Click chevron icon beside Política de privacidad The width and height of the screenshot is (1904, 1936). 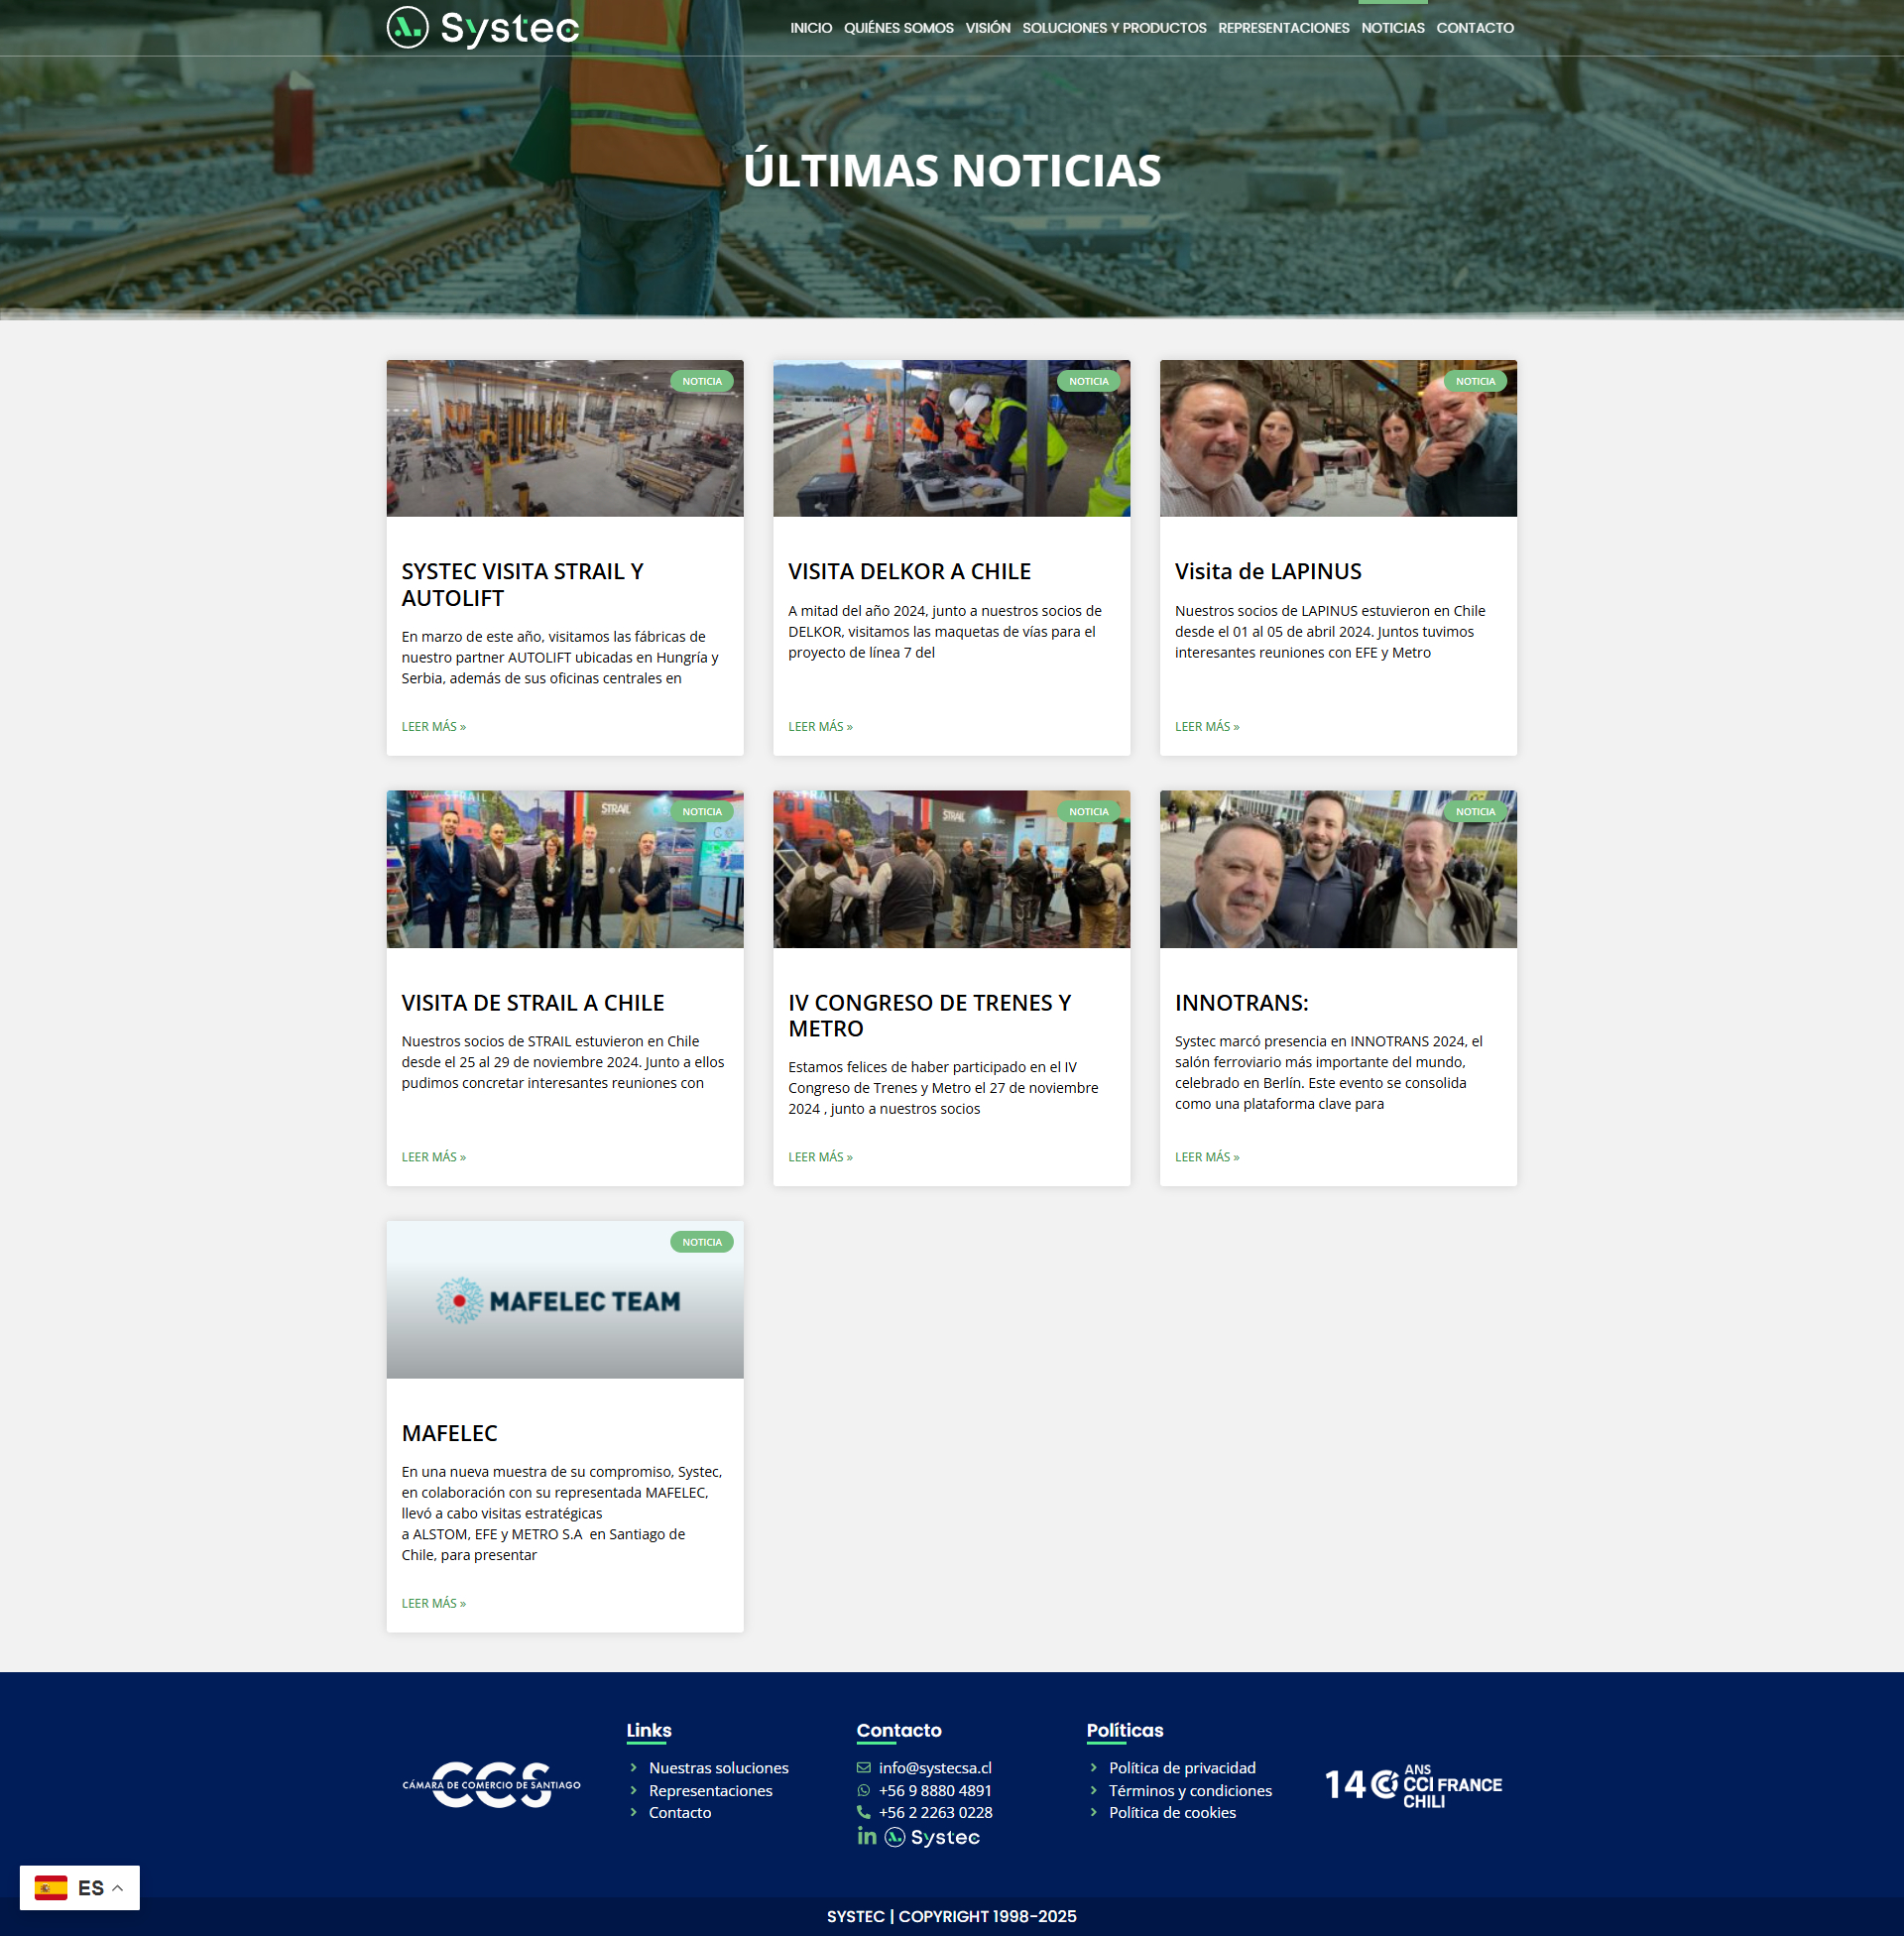pyautogui.click(x=1093, y=1768)
